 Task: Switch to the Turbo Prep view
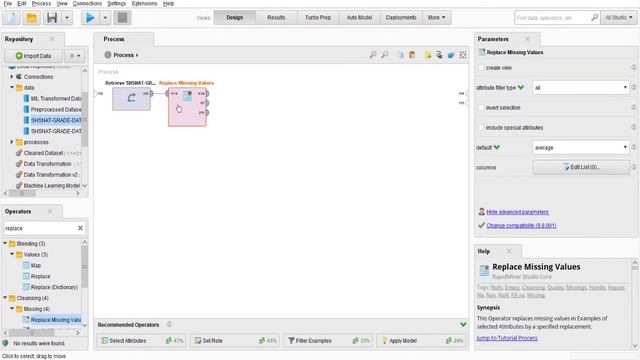(x=318, y=18)
